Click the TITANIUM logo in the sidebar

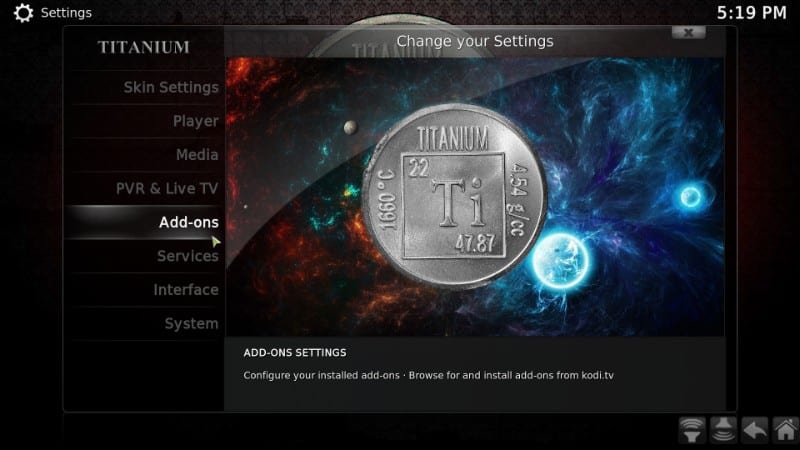pos(144,47)
